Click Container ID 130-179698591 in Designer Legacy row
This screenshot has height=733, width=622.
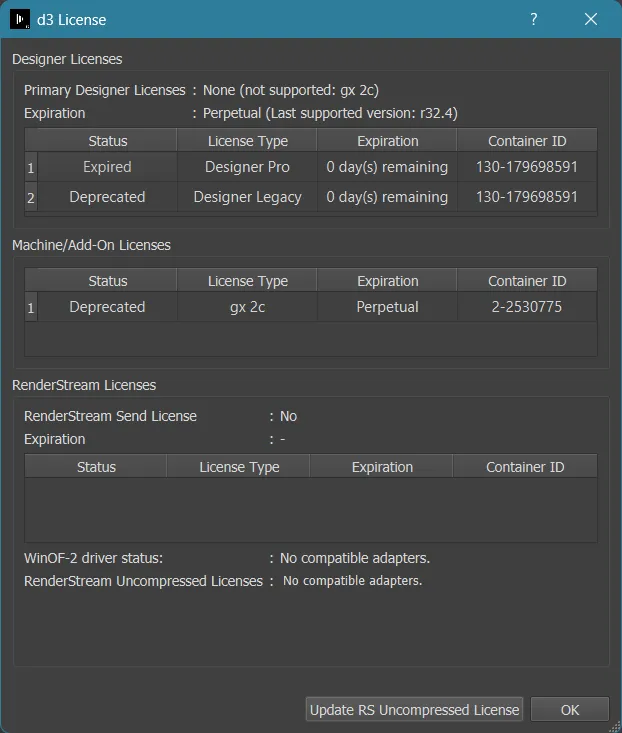(527, 197)
